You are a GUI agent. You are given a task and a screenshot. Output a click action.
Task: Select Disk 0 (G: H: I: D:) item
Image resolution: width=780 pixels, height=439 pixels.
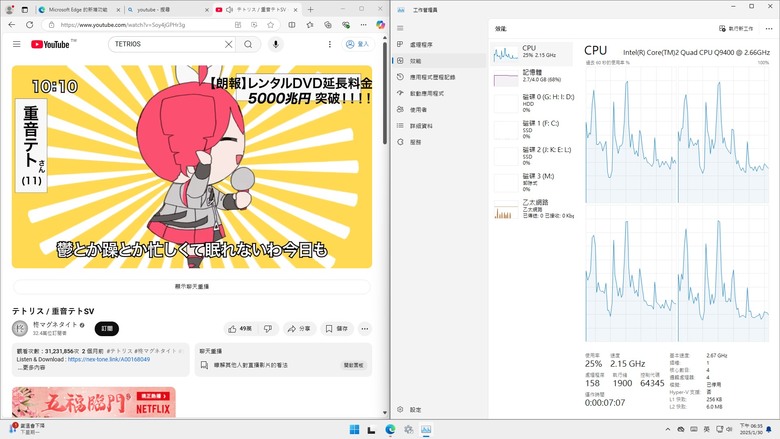click(x=533, y=103)
